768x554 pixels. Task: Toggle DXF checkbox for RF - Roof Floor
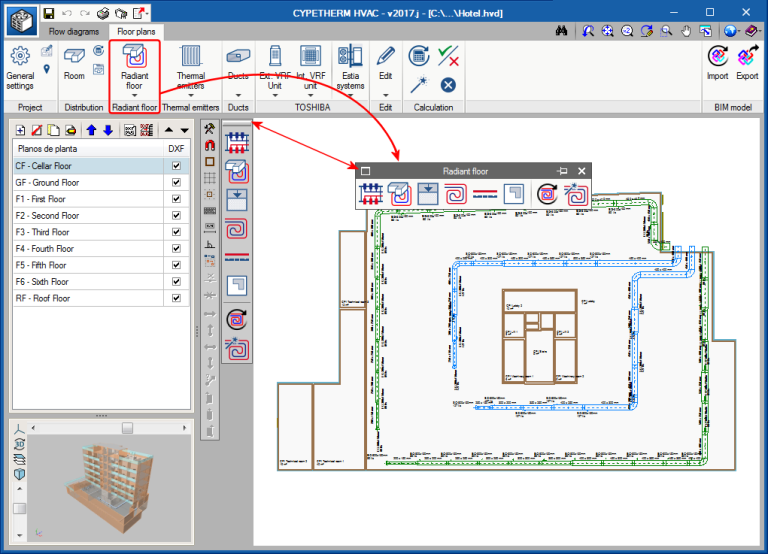[176, 298]
